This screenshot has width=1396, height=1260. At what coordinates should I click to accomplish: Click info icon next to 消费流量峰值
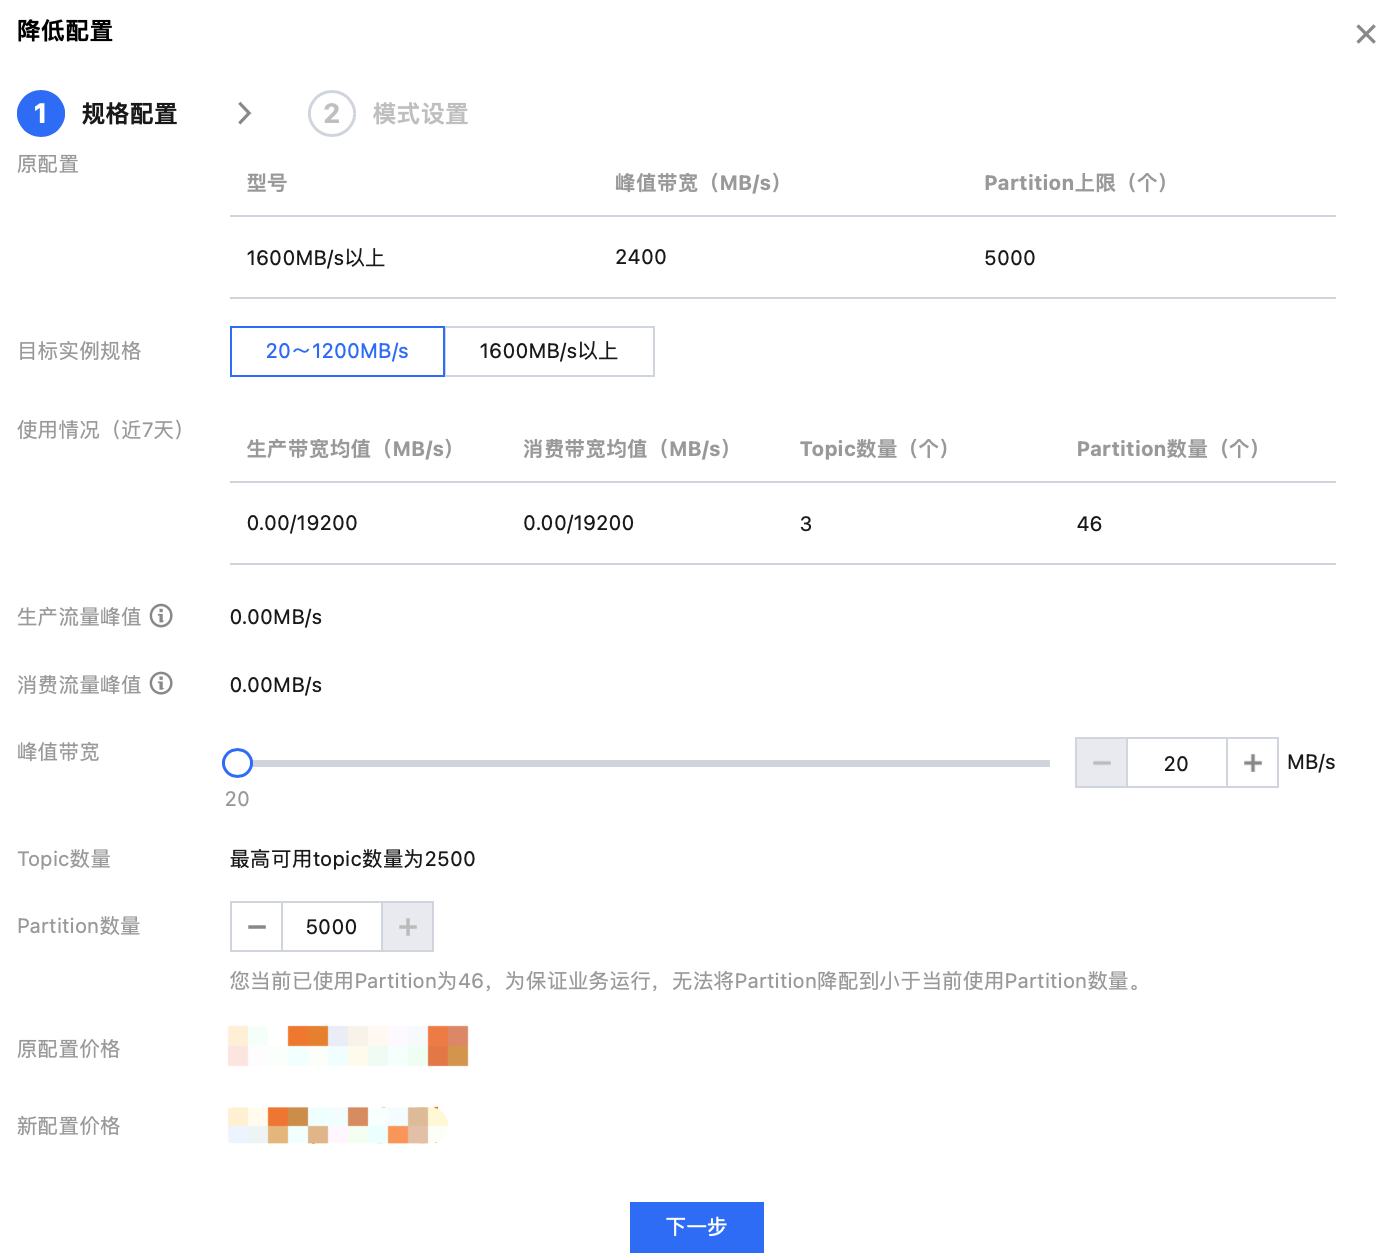click(161, 684)
